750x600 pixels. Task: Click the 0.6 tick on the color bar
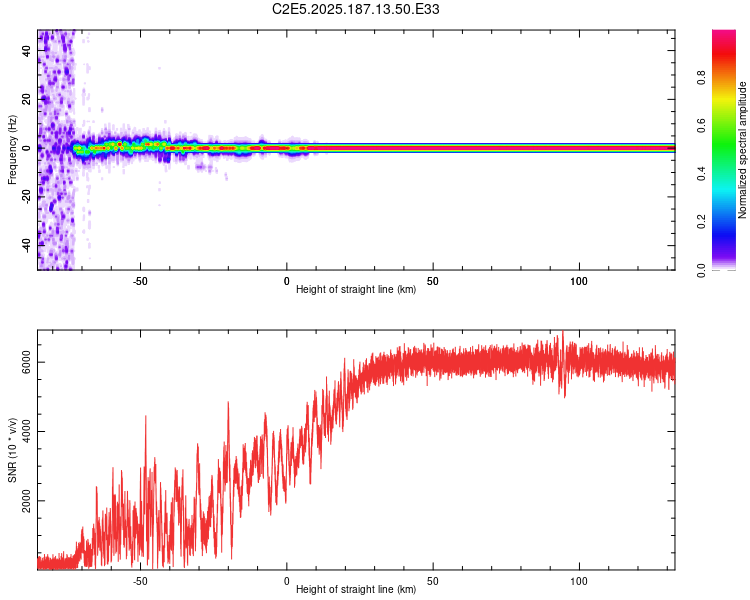pyautogui.click(x=701, y=126)
